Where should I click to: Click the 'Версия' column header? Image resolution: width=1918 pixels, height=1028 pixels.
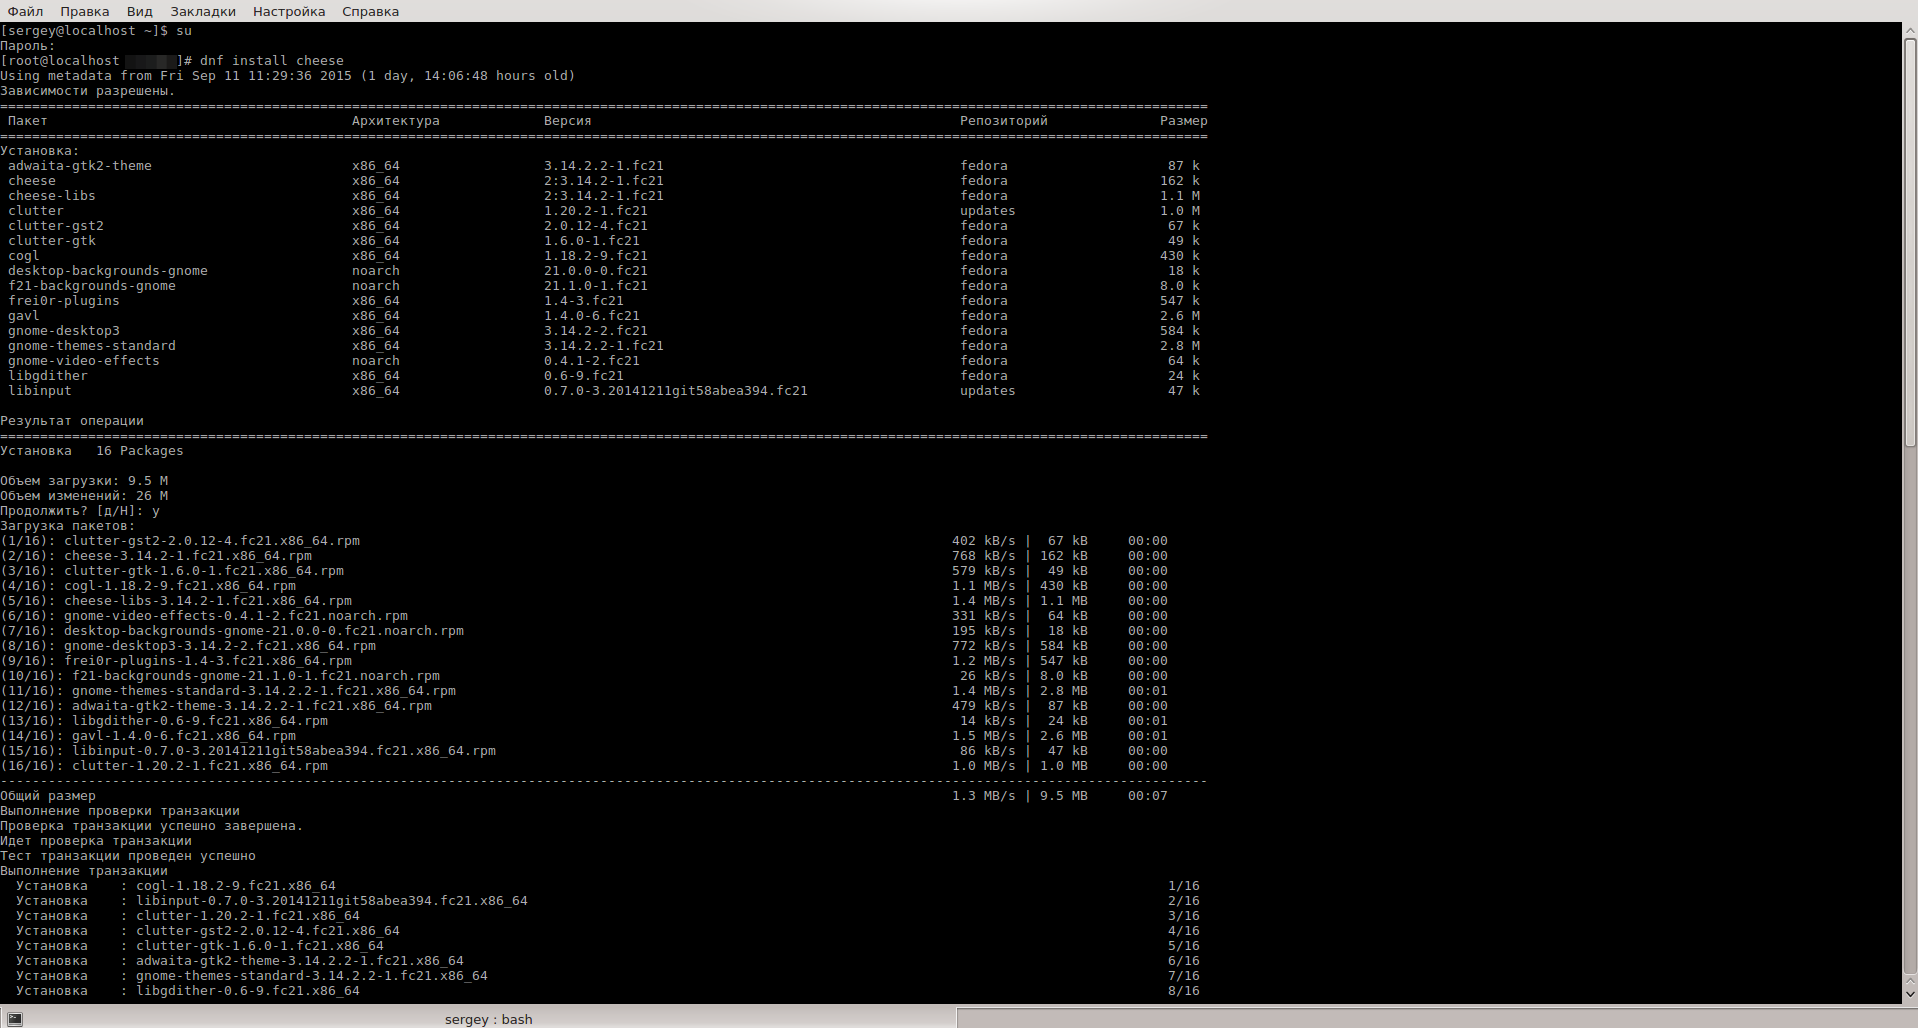(568, 121)
